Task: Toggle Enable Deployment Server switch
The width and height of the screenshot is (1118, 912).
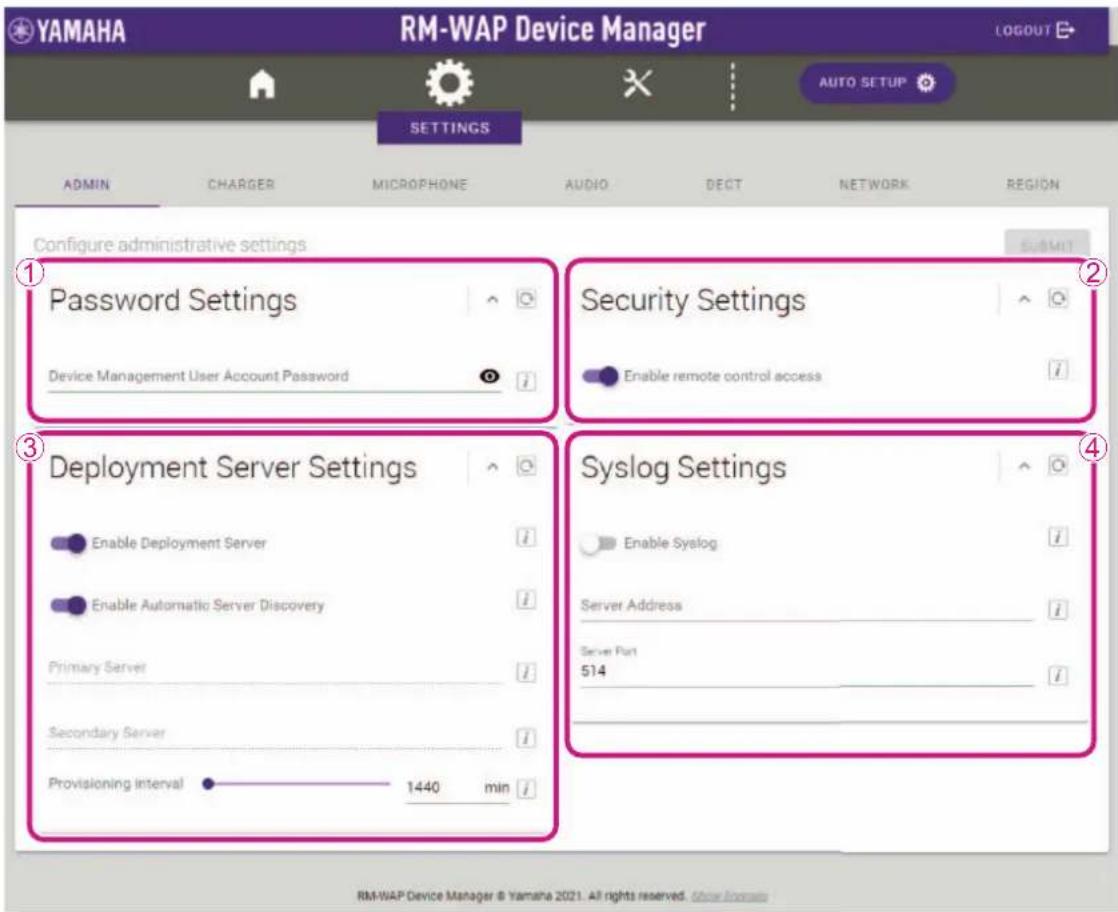Action: click(68, 543)
